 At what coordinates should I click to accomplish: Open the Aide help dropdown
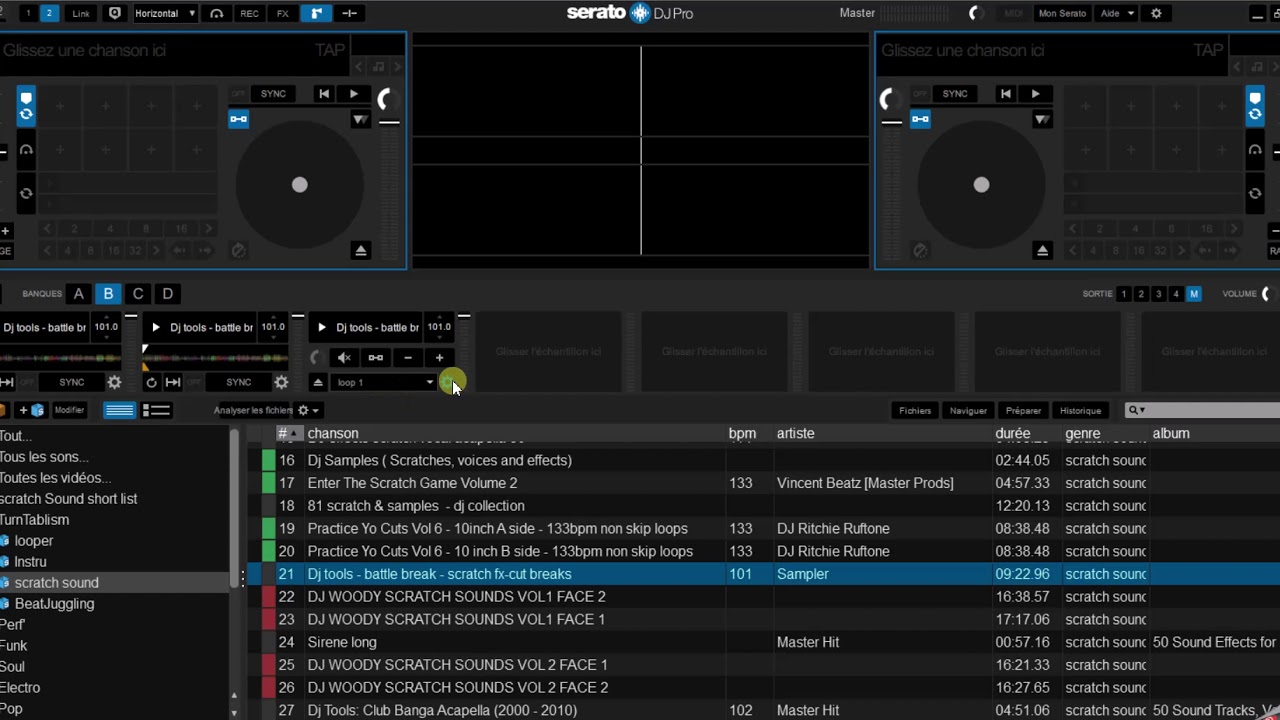(1117, 13)
